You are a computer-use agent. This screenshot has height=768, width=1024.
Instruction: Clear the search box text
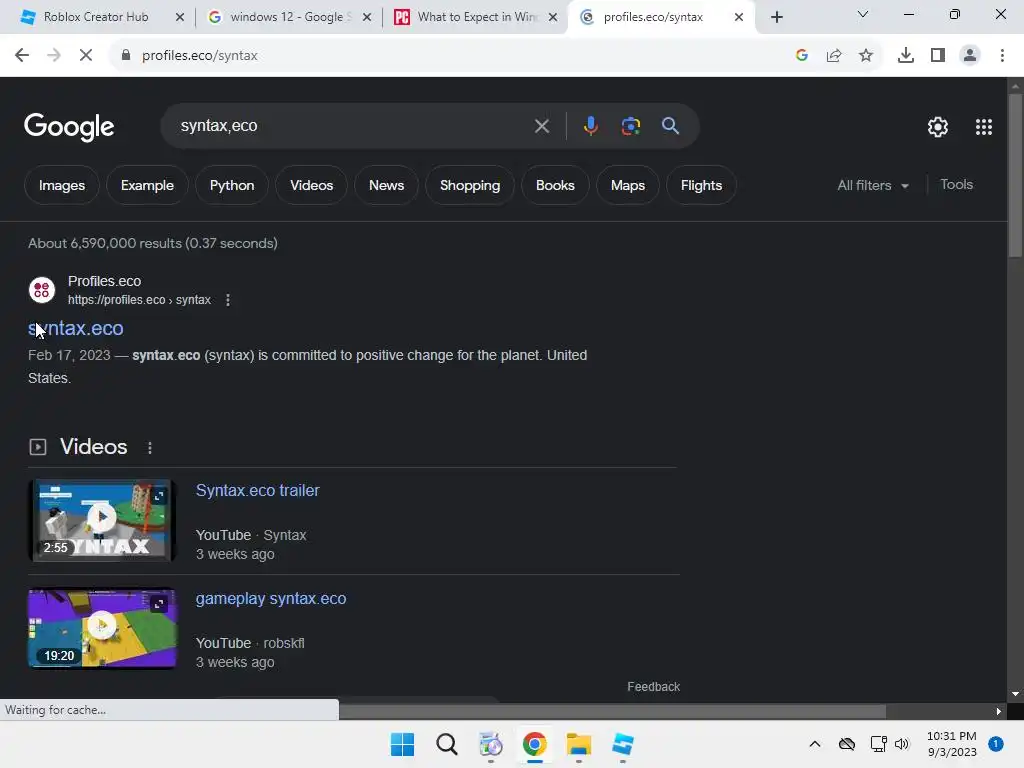[542, 126]
